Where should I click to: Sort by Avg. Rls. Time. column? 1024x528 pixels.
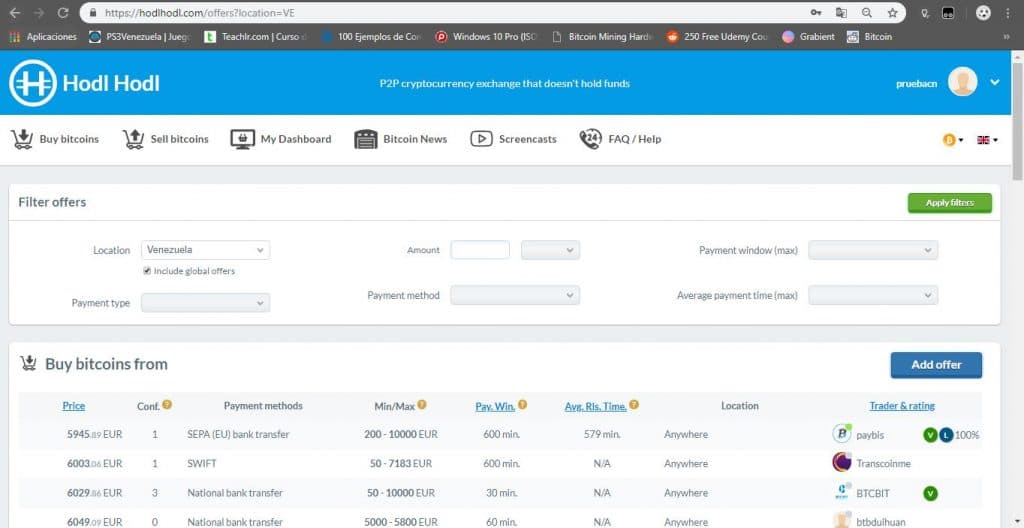596,406
